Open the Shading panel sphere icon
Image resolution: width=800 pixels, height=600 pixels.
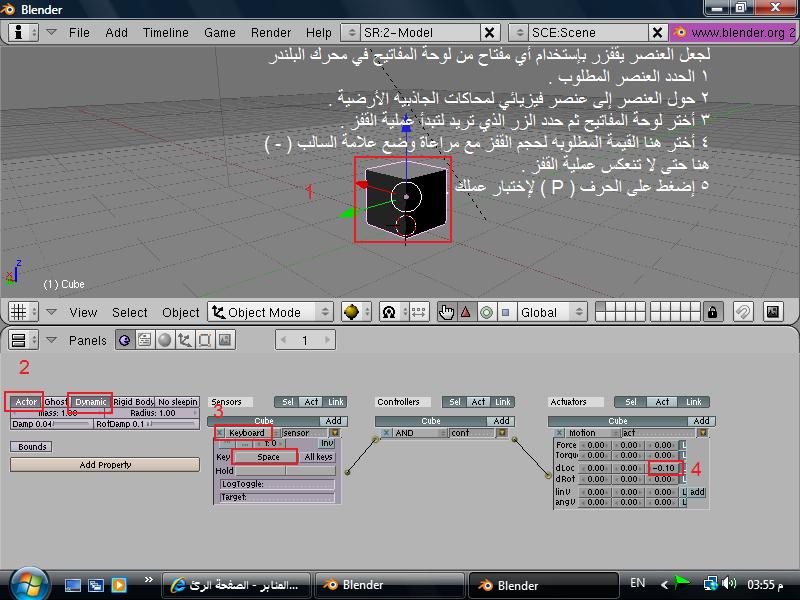tap(165, 340)
